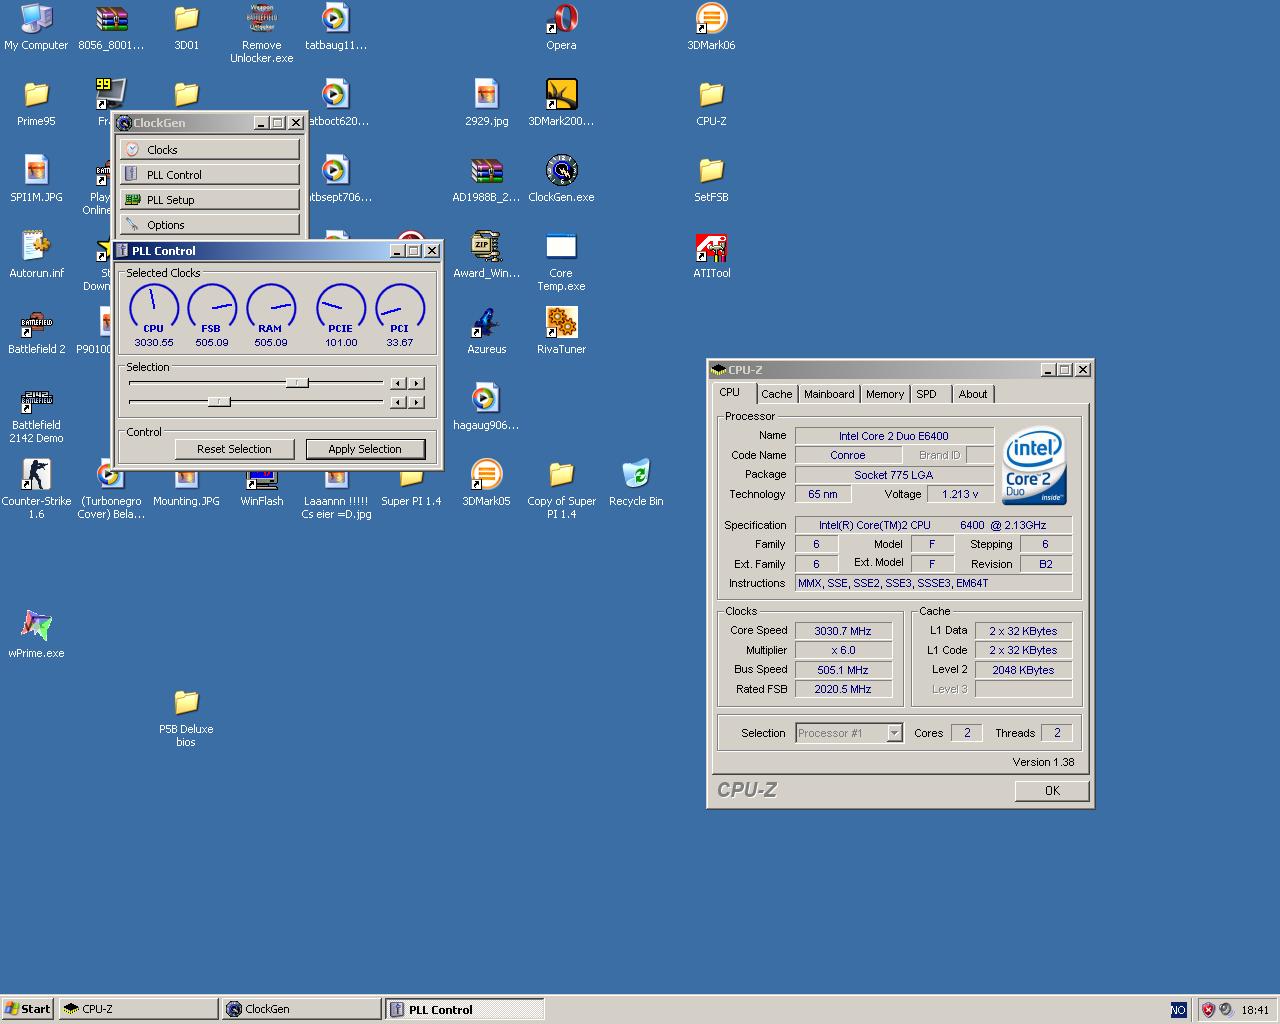Click the security shield tray icon

[1208, 1010]
